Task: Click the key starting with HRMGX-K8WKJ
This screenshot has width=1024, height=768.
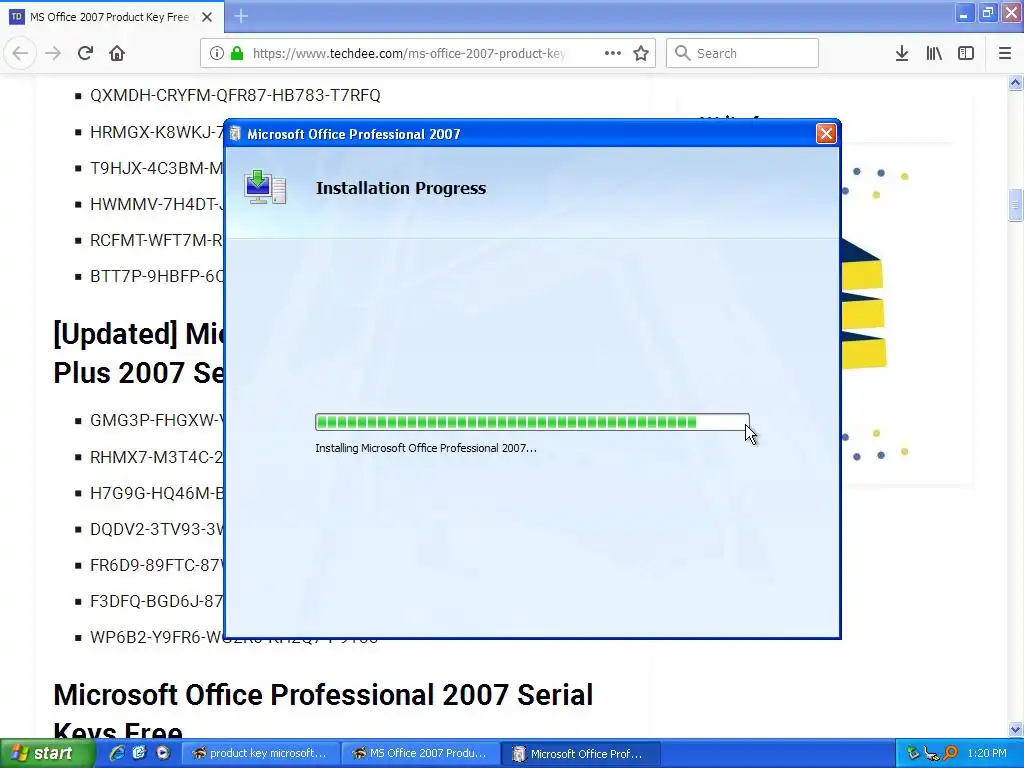Action: (x=157, y=132)
